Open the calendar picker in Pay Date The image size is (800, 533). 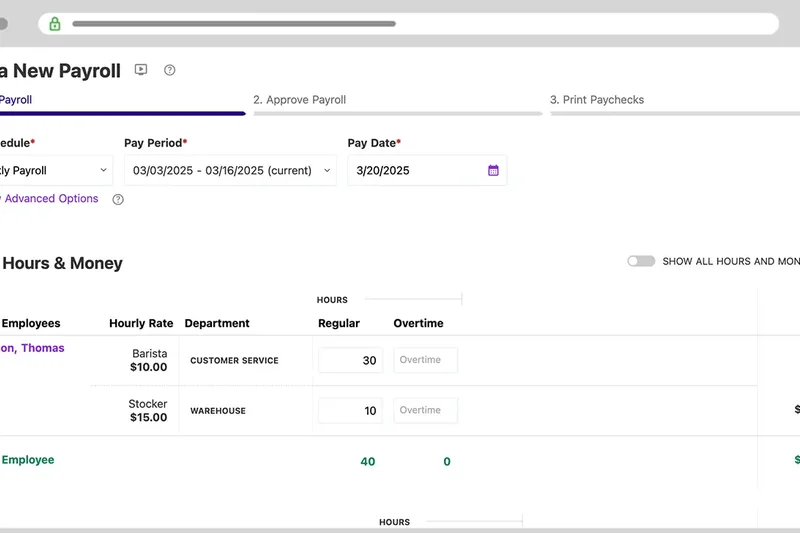[x=493, y=171]
